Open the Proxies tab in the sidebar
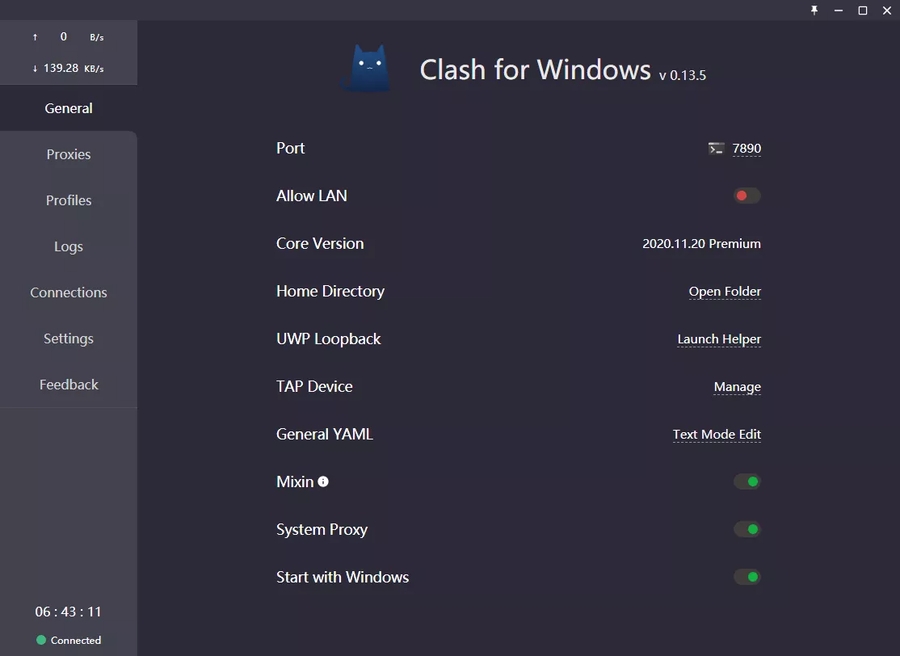The height and width of the screenshot is (656, 900). pyautogui.click(x=68, y=154)
